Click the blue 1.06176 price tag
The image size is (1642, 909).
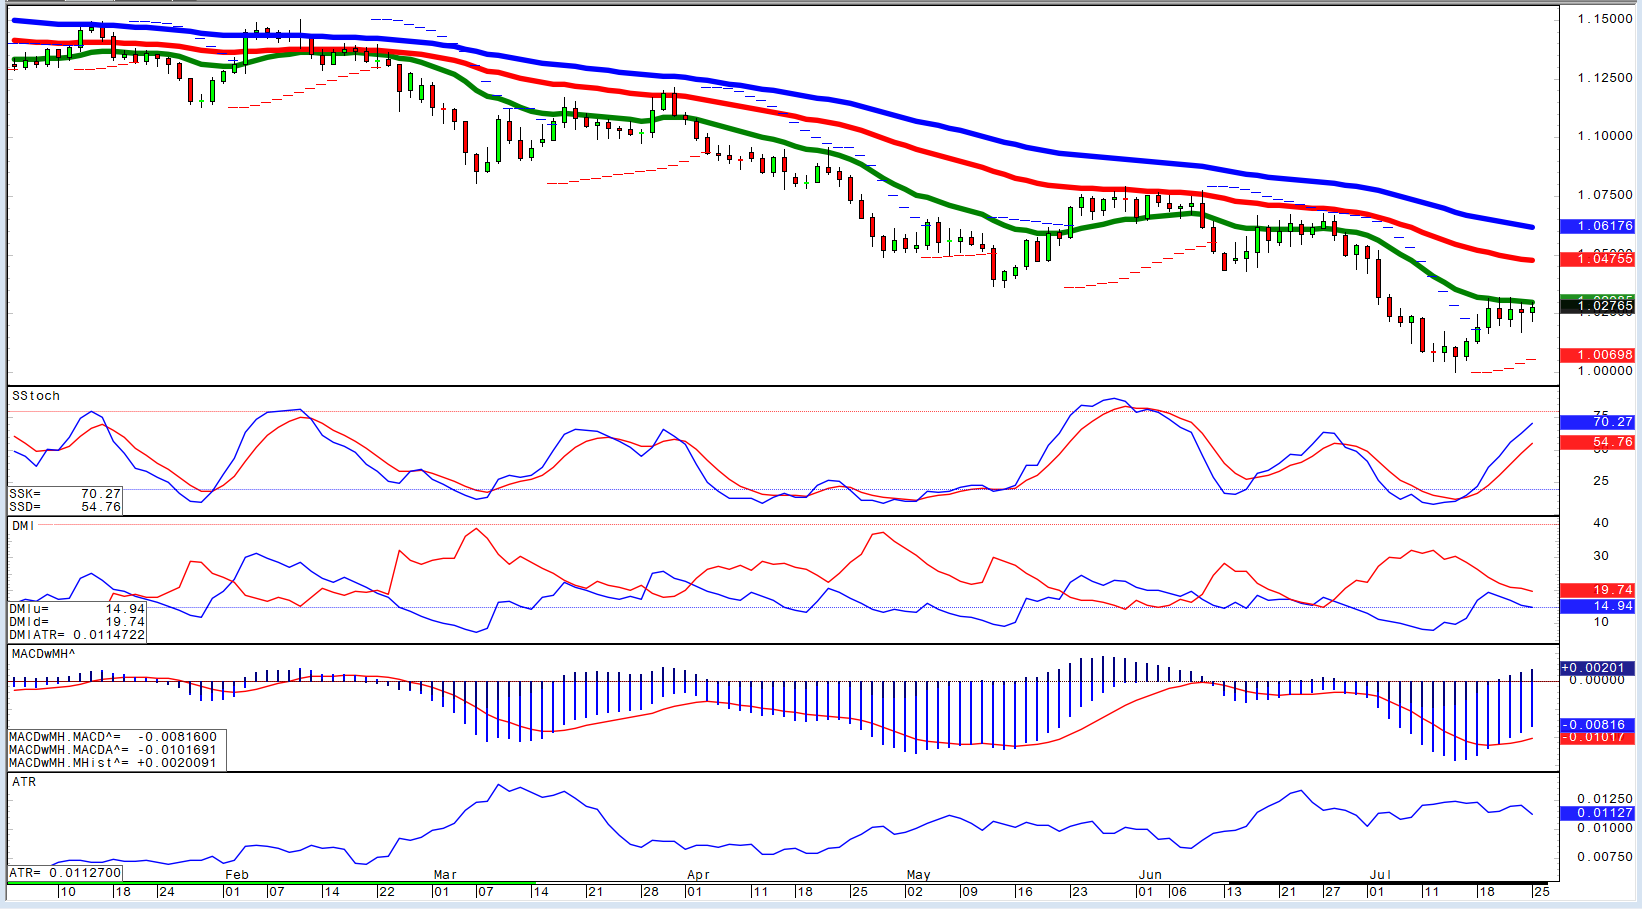1598,226
